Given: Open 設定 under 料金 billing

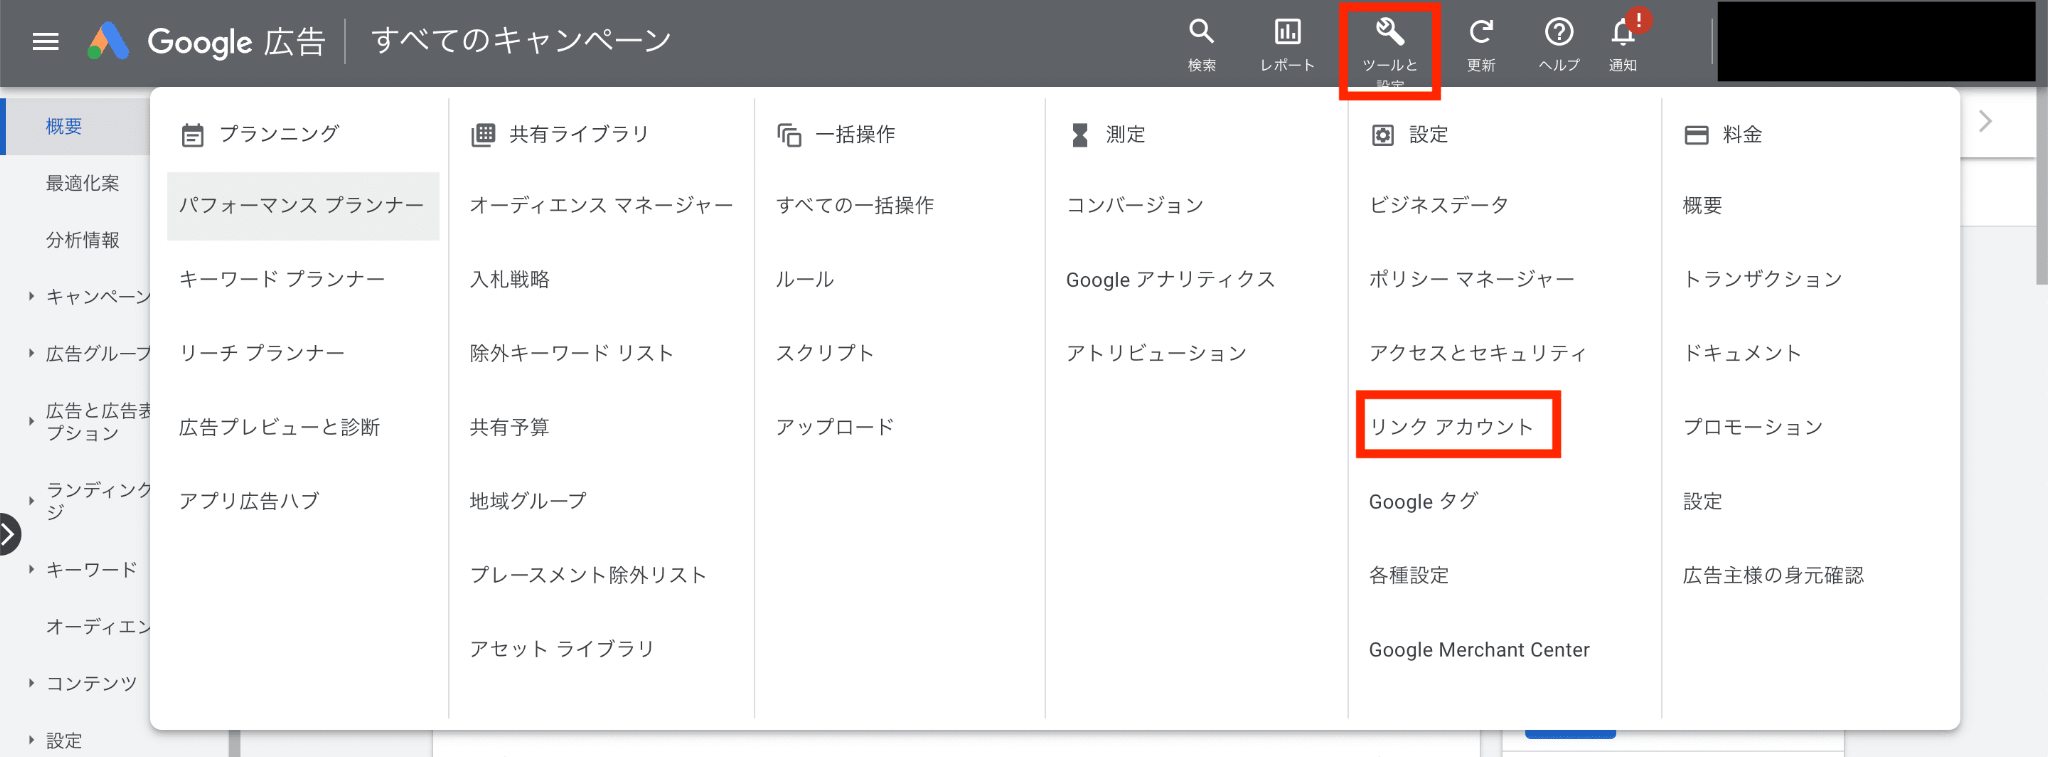Looking at the screenshot, I should click(1702, 501).
